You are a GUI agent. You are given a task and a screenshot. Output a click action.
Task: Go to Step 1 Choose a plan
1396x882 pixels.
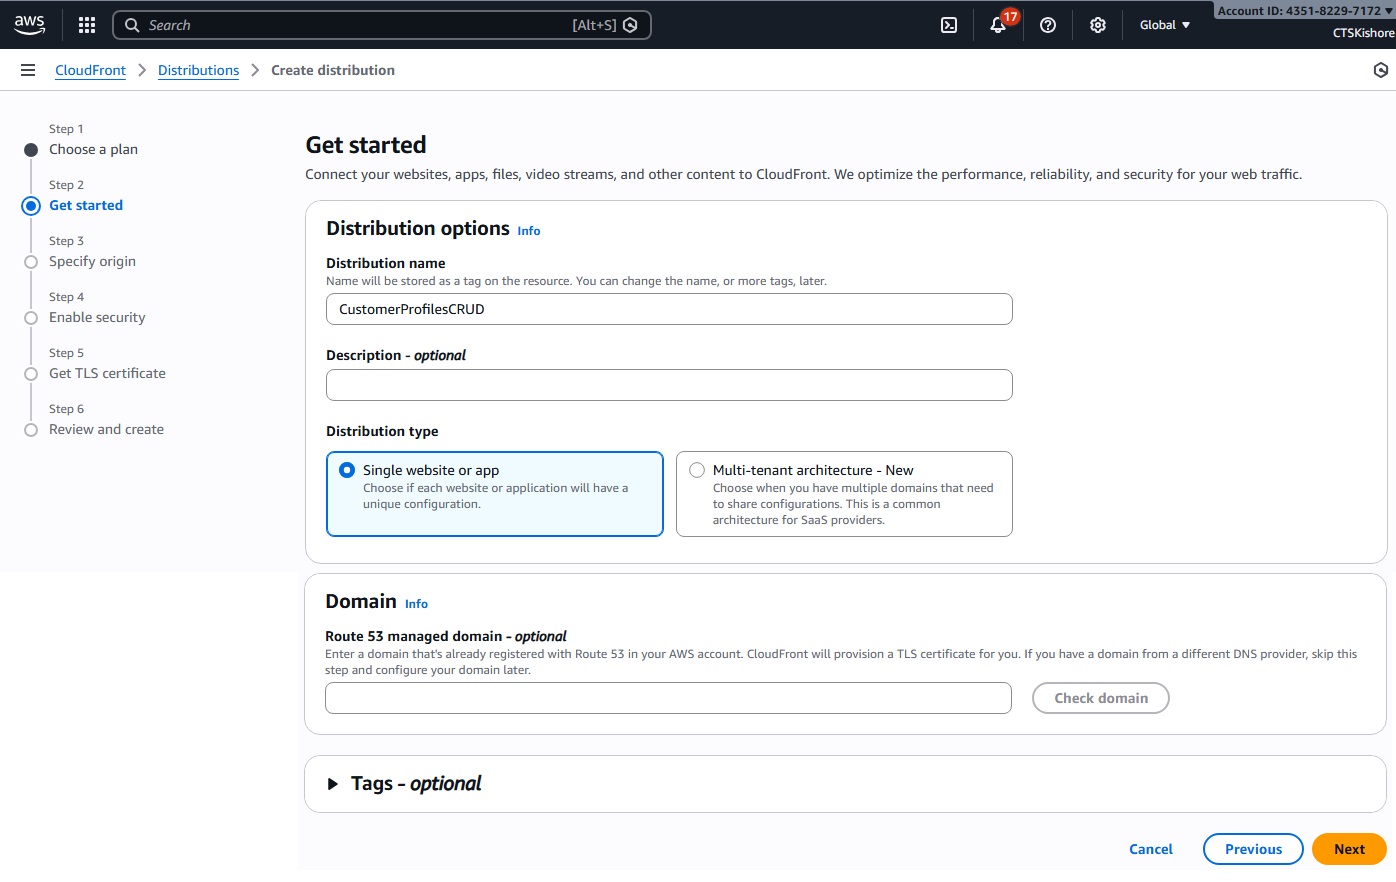tap(93, 149)
